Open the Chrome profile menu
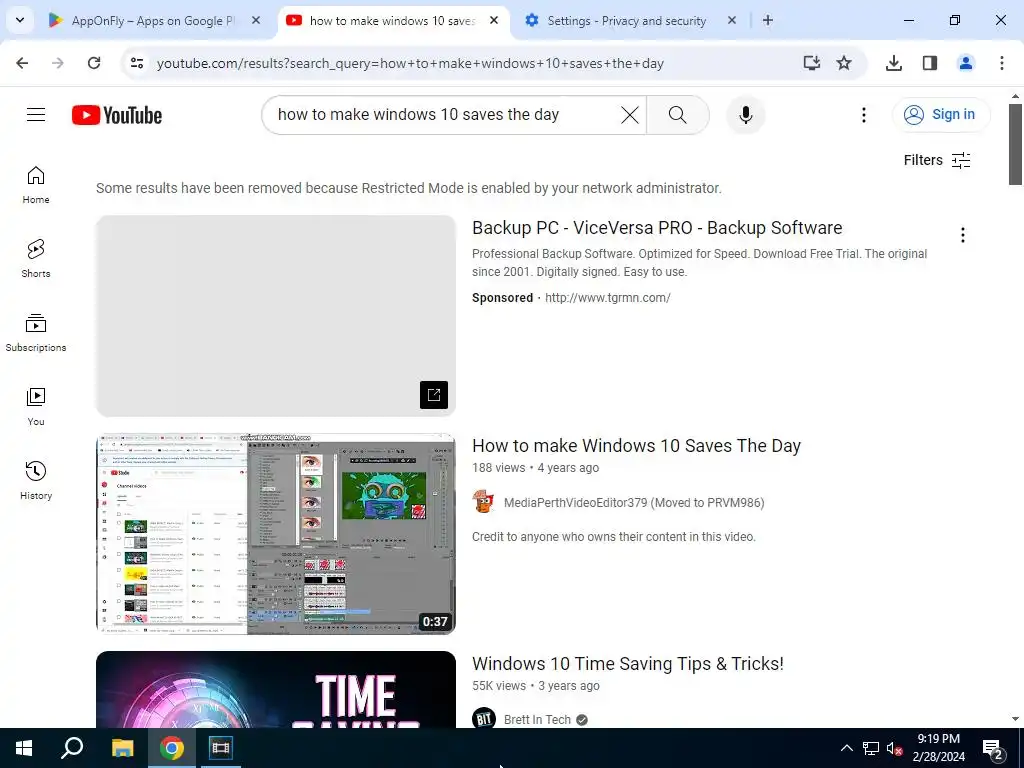Viewport: 1024px width, 768px height. pos(965,63)
